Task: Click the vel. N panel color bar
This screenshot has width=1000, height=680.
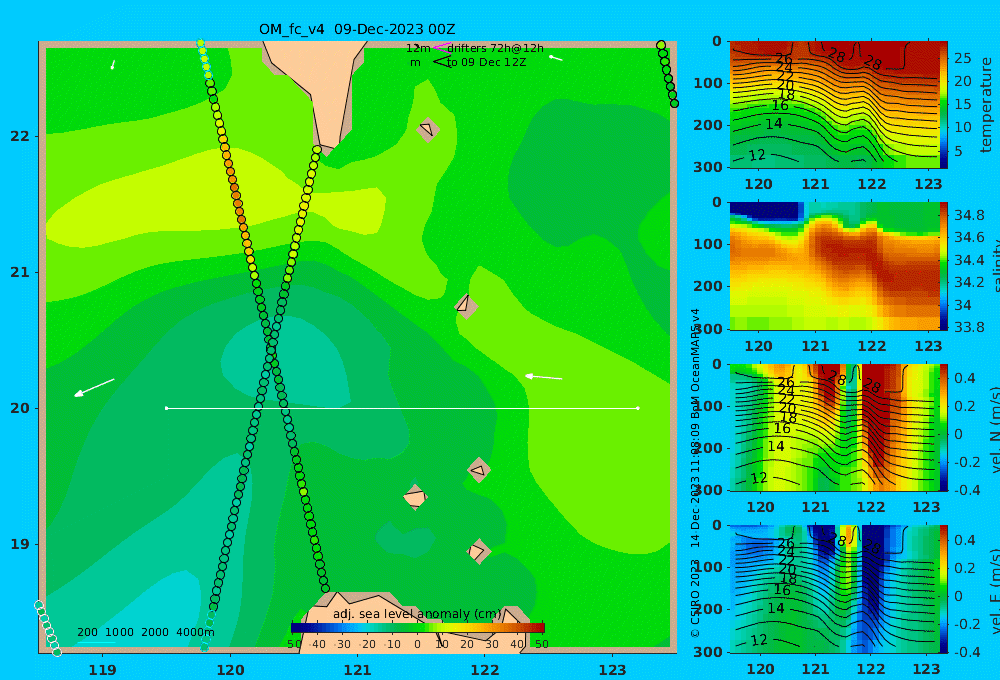Action: (943, 427)
